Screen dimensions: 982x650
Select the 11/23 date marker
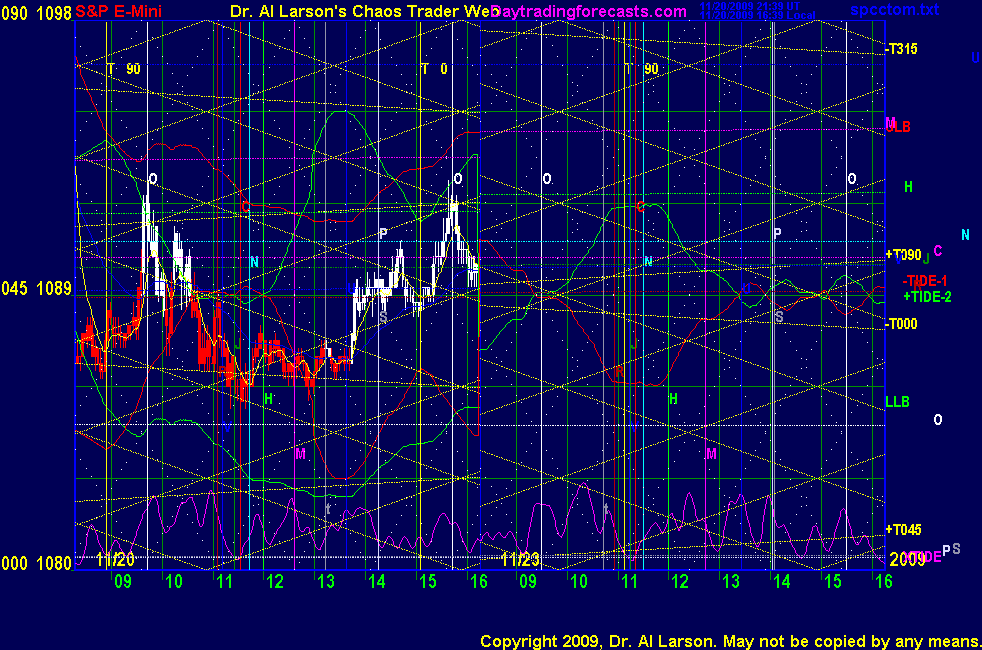click(x=520, y=559)
